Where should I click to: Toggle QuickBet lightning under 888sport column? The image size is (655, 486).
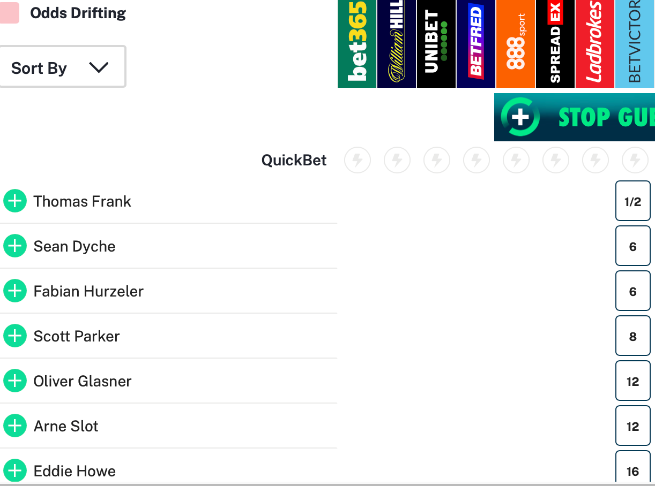[515, 160]
